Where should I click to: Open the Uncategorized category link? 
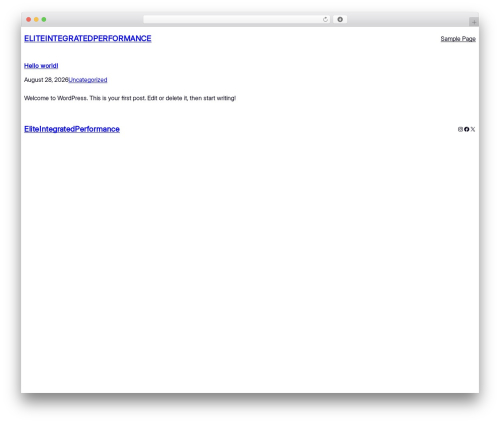click(x=88, y=80)
